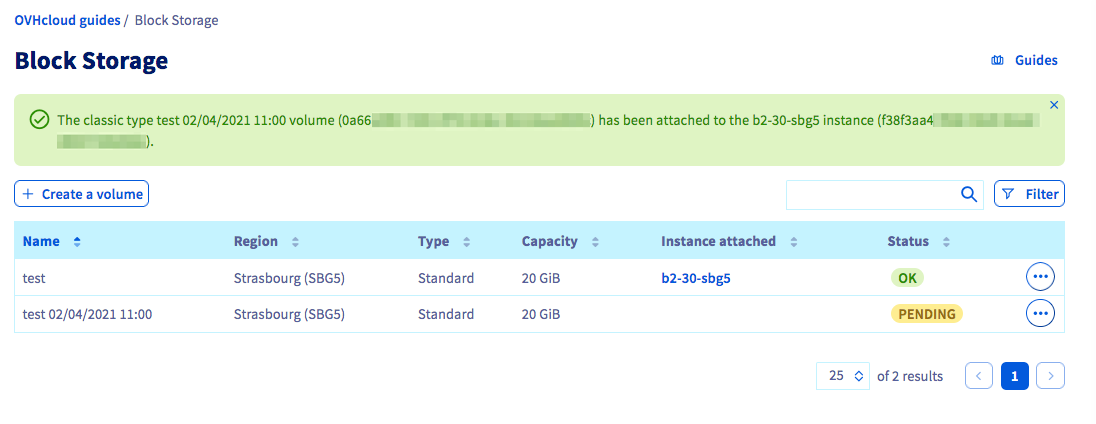
Task: Sort table by Region column
Action: coord(295,242)
